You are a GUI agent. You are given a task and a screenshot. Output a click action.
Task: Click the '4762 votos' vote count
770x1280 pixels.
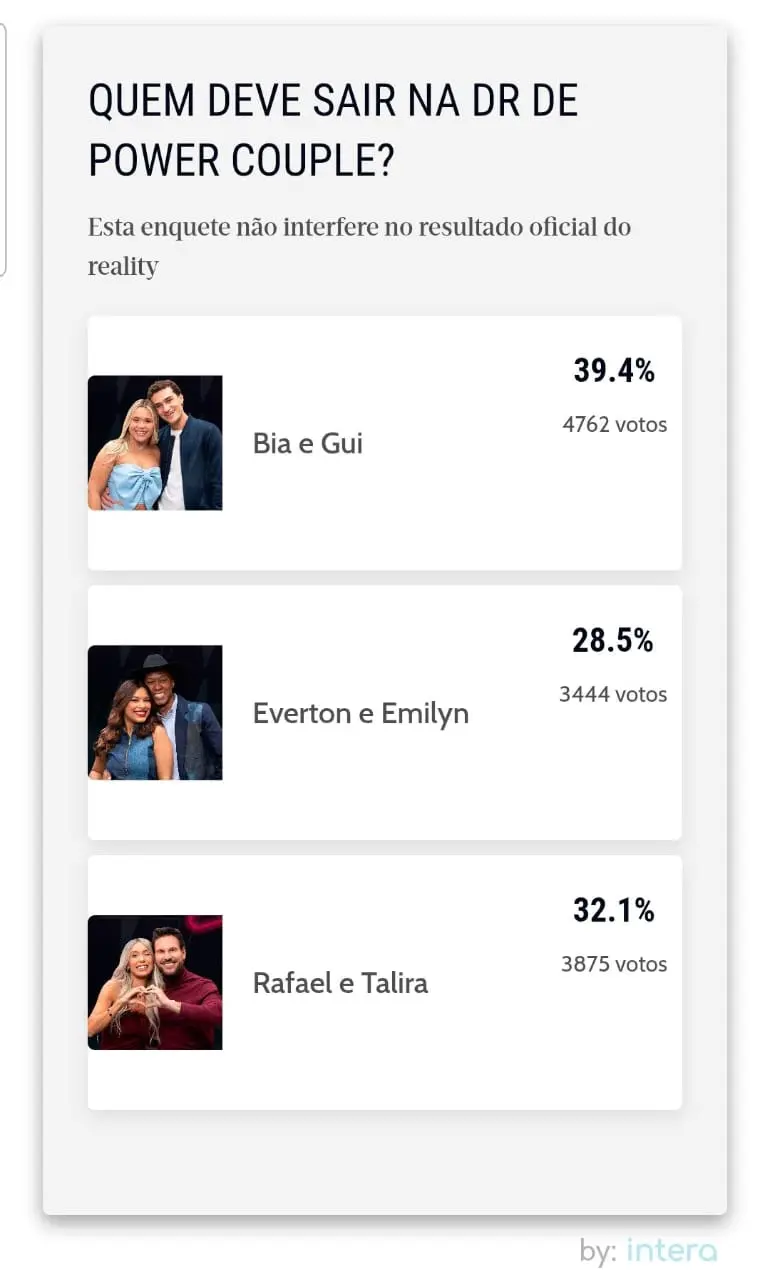pyautogui.click(x=614, y=424)
